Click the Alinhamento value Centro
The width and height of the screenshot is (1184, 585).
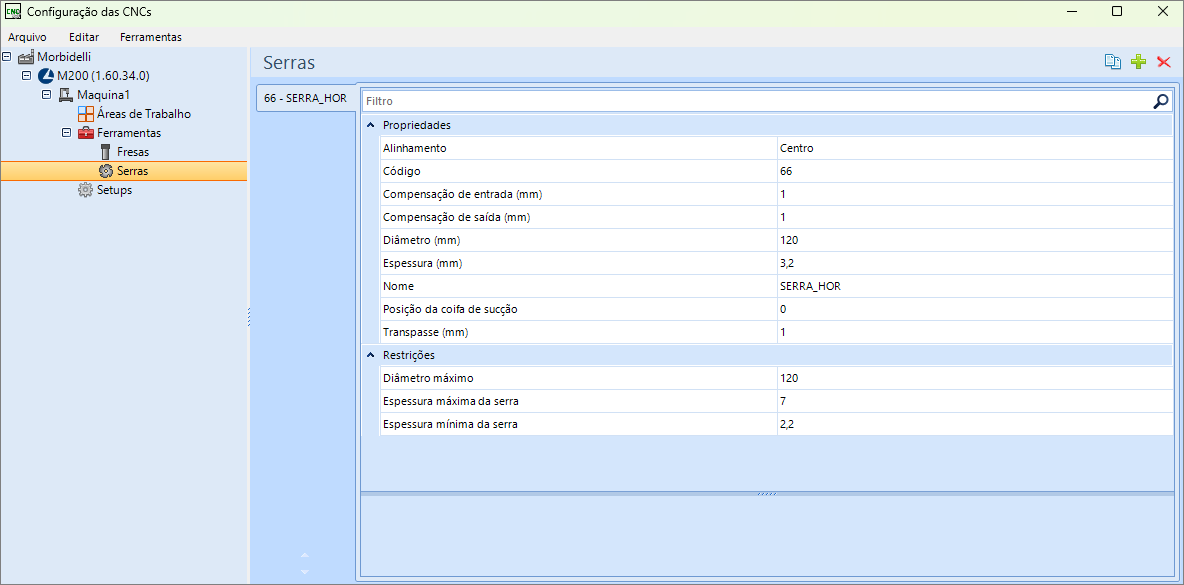point(974,148)
